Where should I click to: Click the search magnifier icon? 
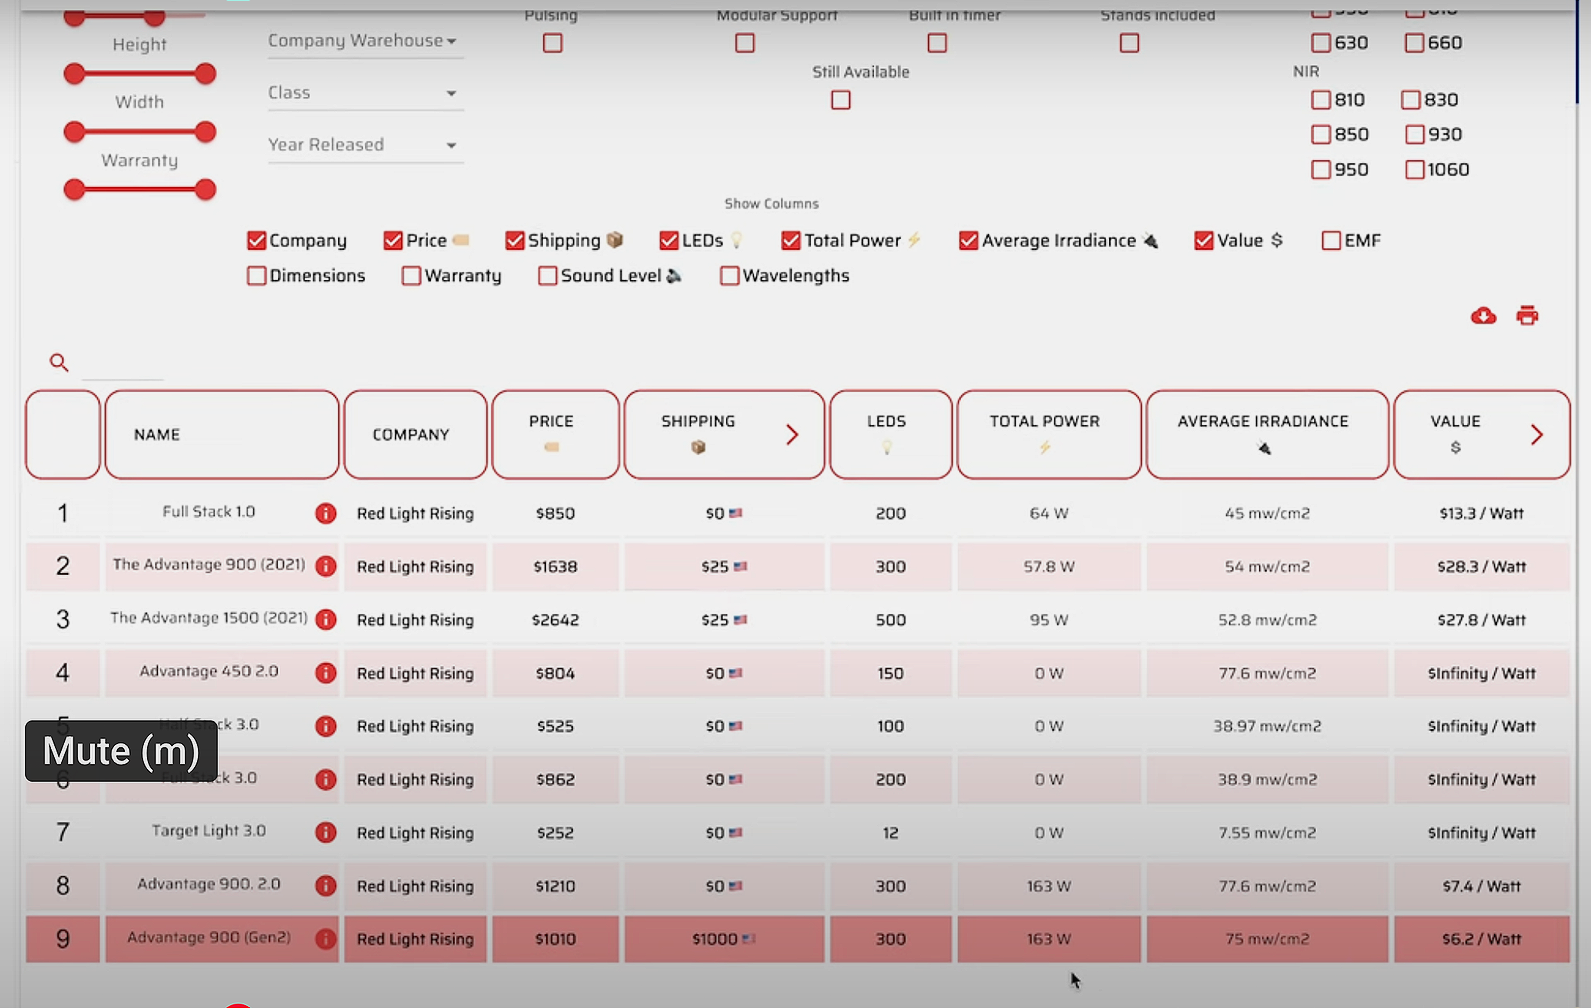click(x=59, y=362)
